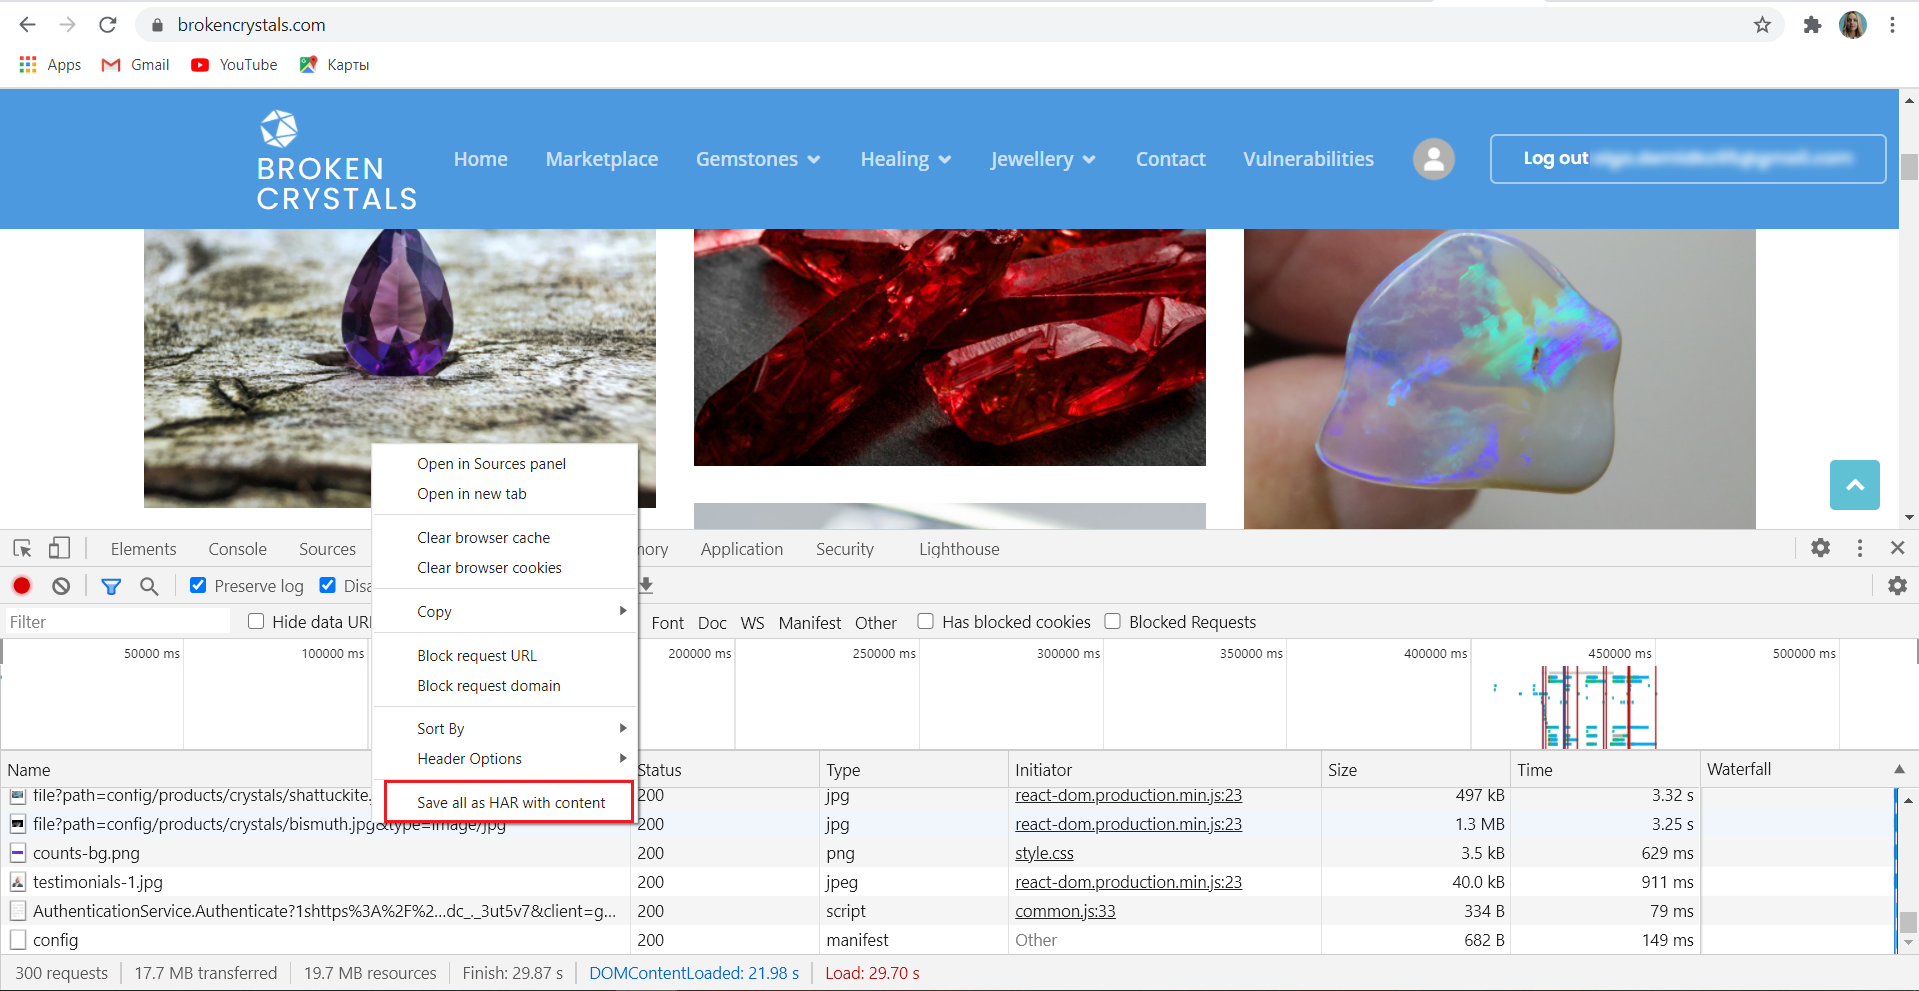Expand the Header Options submenu
Image resolution: width=1919 pixels, height=991 pixels.
coord(505,758)
